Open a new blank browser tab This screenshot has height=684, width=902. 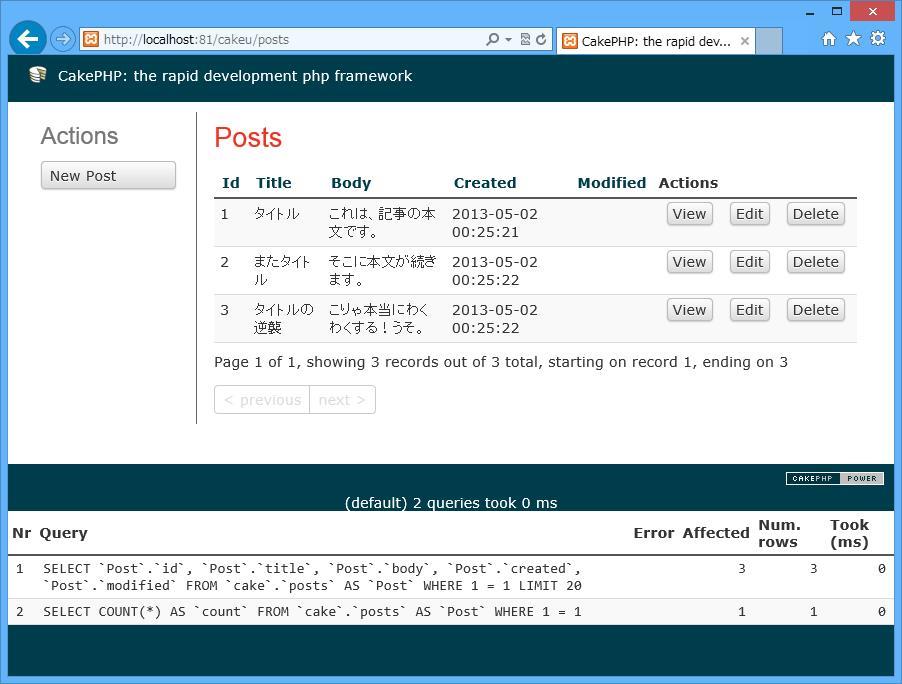click(x=768, y=41)
